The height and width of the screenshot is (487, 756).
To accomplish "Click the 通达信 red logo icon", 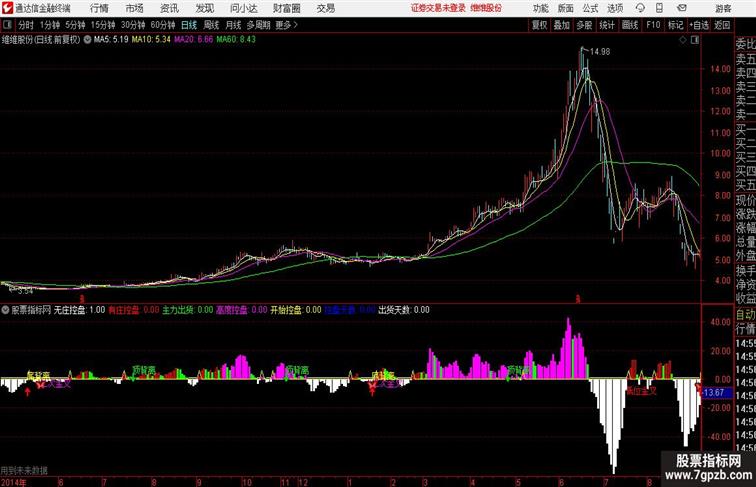I will coord(7,8).
